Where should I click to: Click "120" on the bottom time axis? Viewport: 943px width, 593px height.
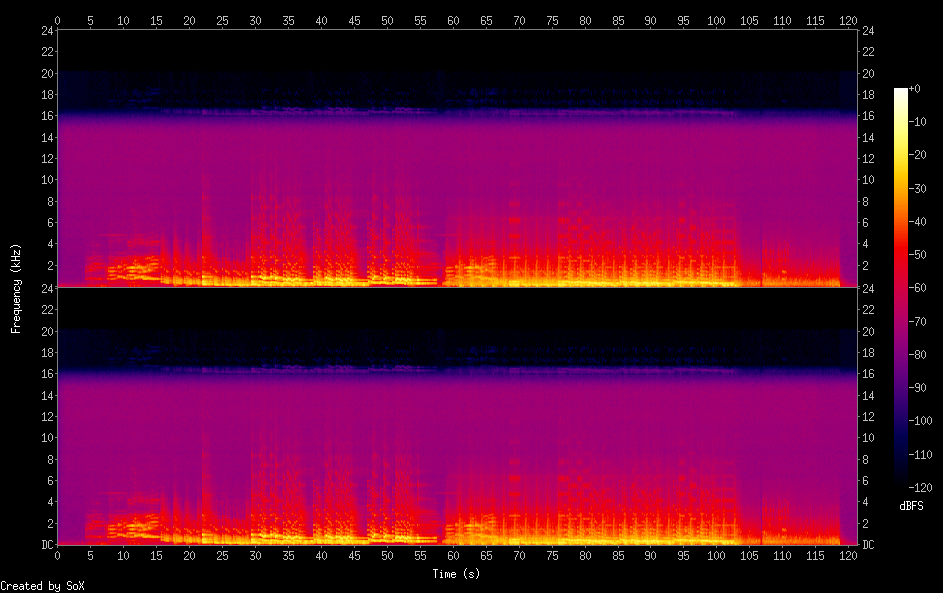(x=848, y=556)
